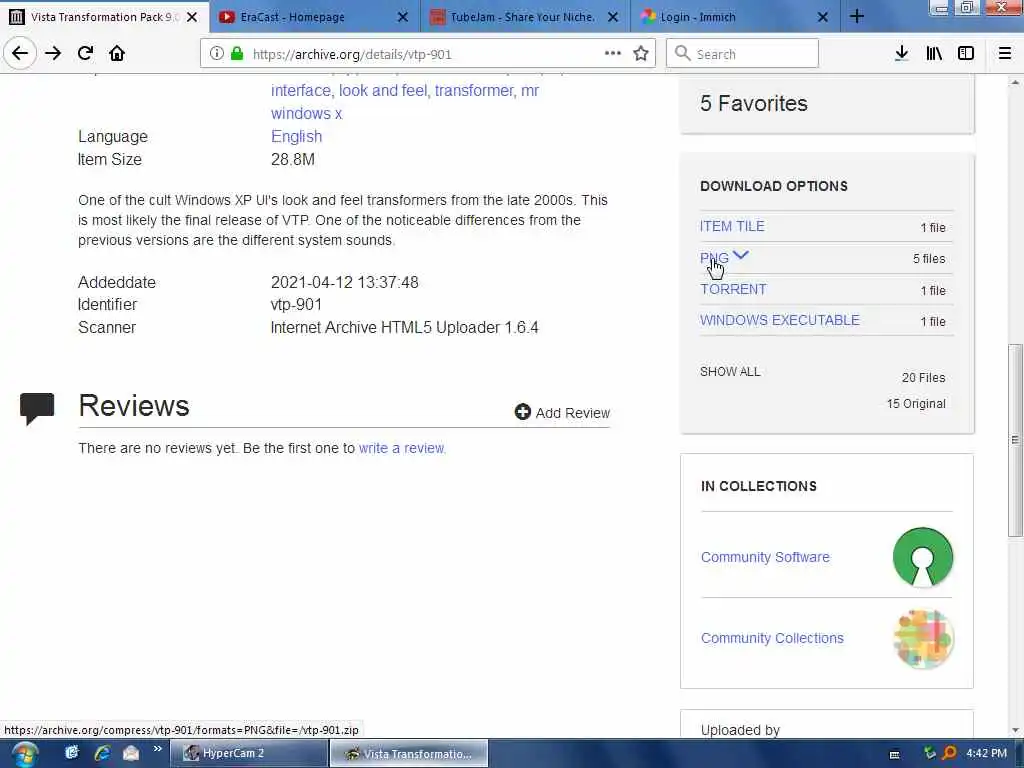Close the Login - Immich tab
Viewport: 1024px width, 768px height.
click(x=823, y=17)
